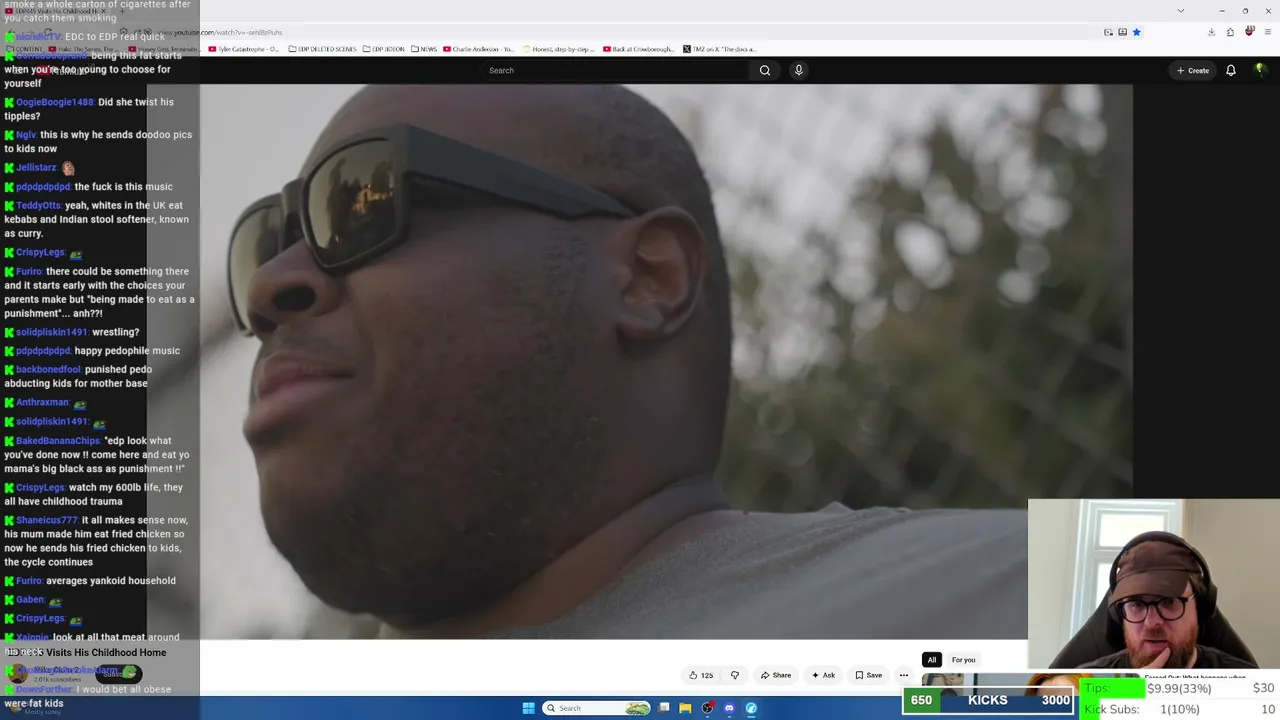Click username backbonedfool in chat

pyautogui.click(x=48, y=370)
